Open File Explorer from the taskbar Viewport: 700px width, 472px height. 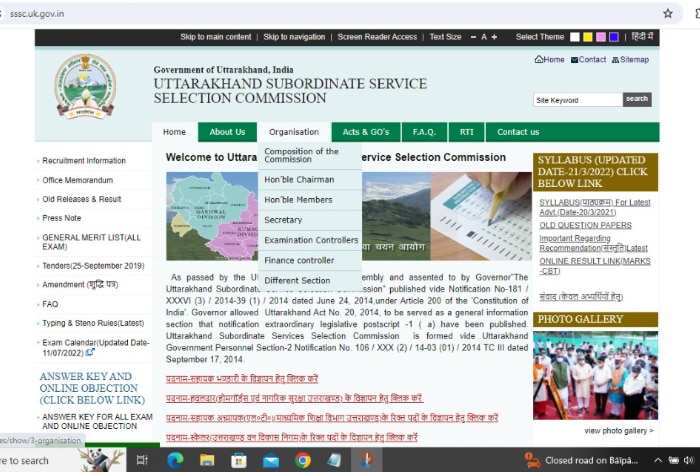tap(207, 460)
